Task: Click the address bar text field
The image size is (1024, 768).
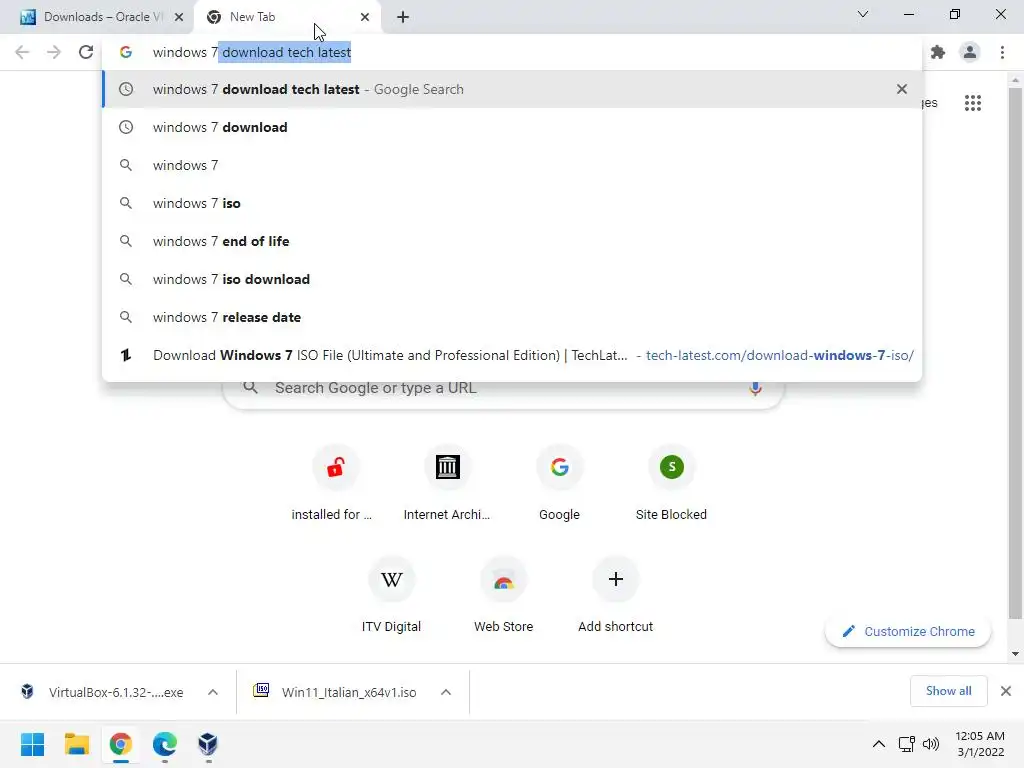Action: 512,52
